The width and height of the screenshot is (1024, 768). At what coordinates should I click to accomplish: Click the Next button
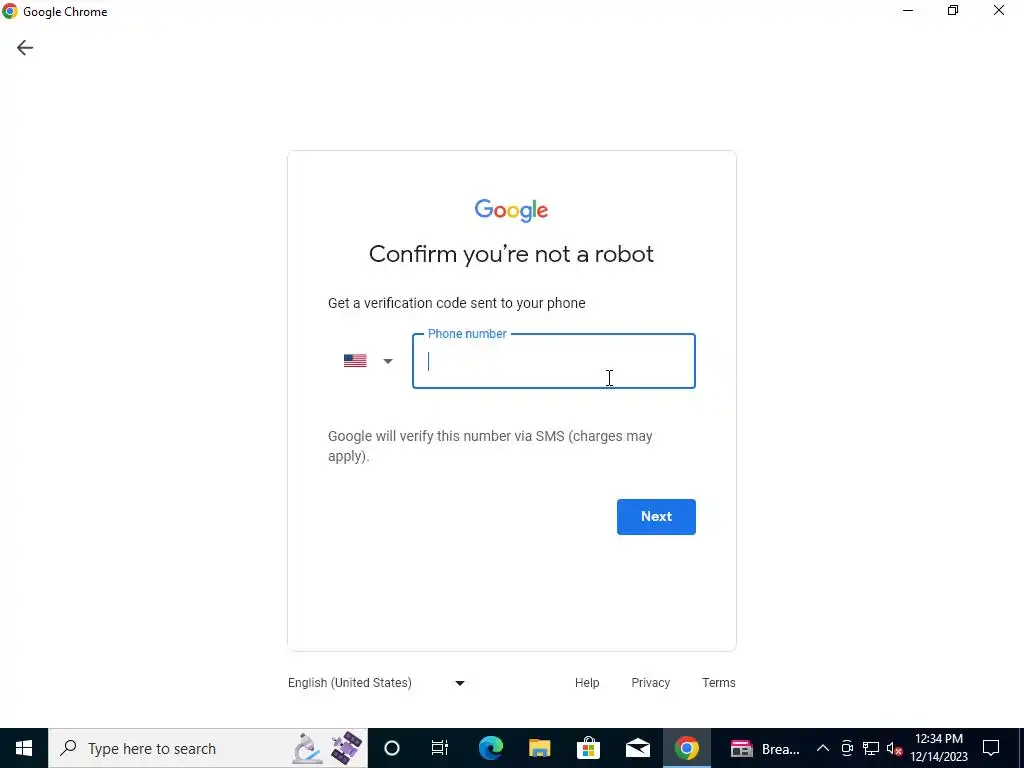656,517
